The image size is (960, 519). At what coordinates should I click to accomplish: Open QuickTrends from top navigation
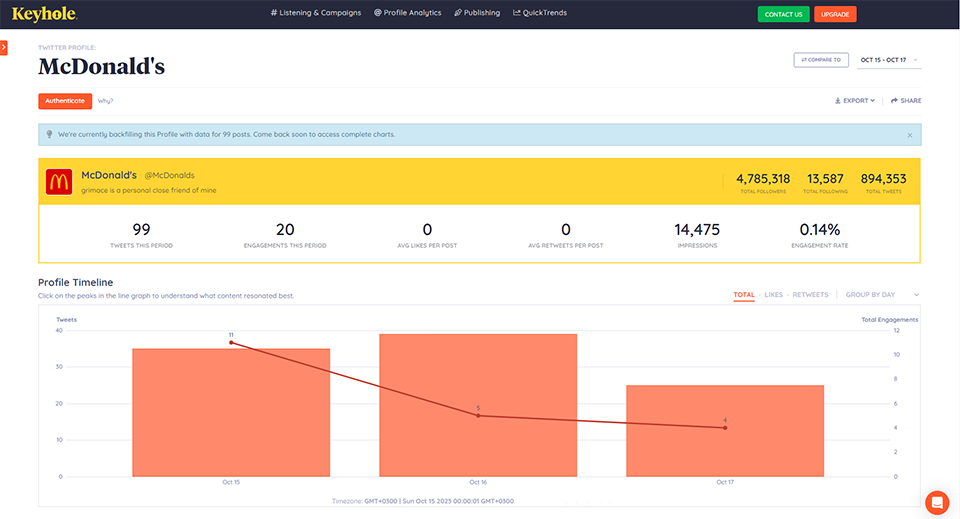[x=540, y=13]
